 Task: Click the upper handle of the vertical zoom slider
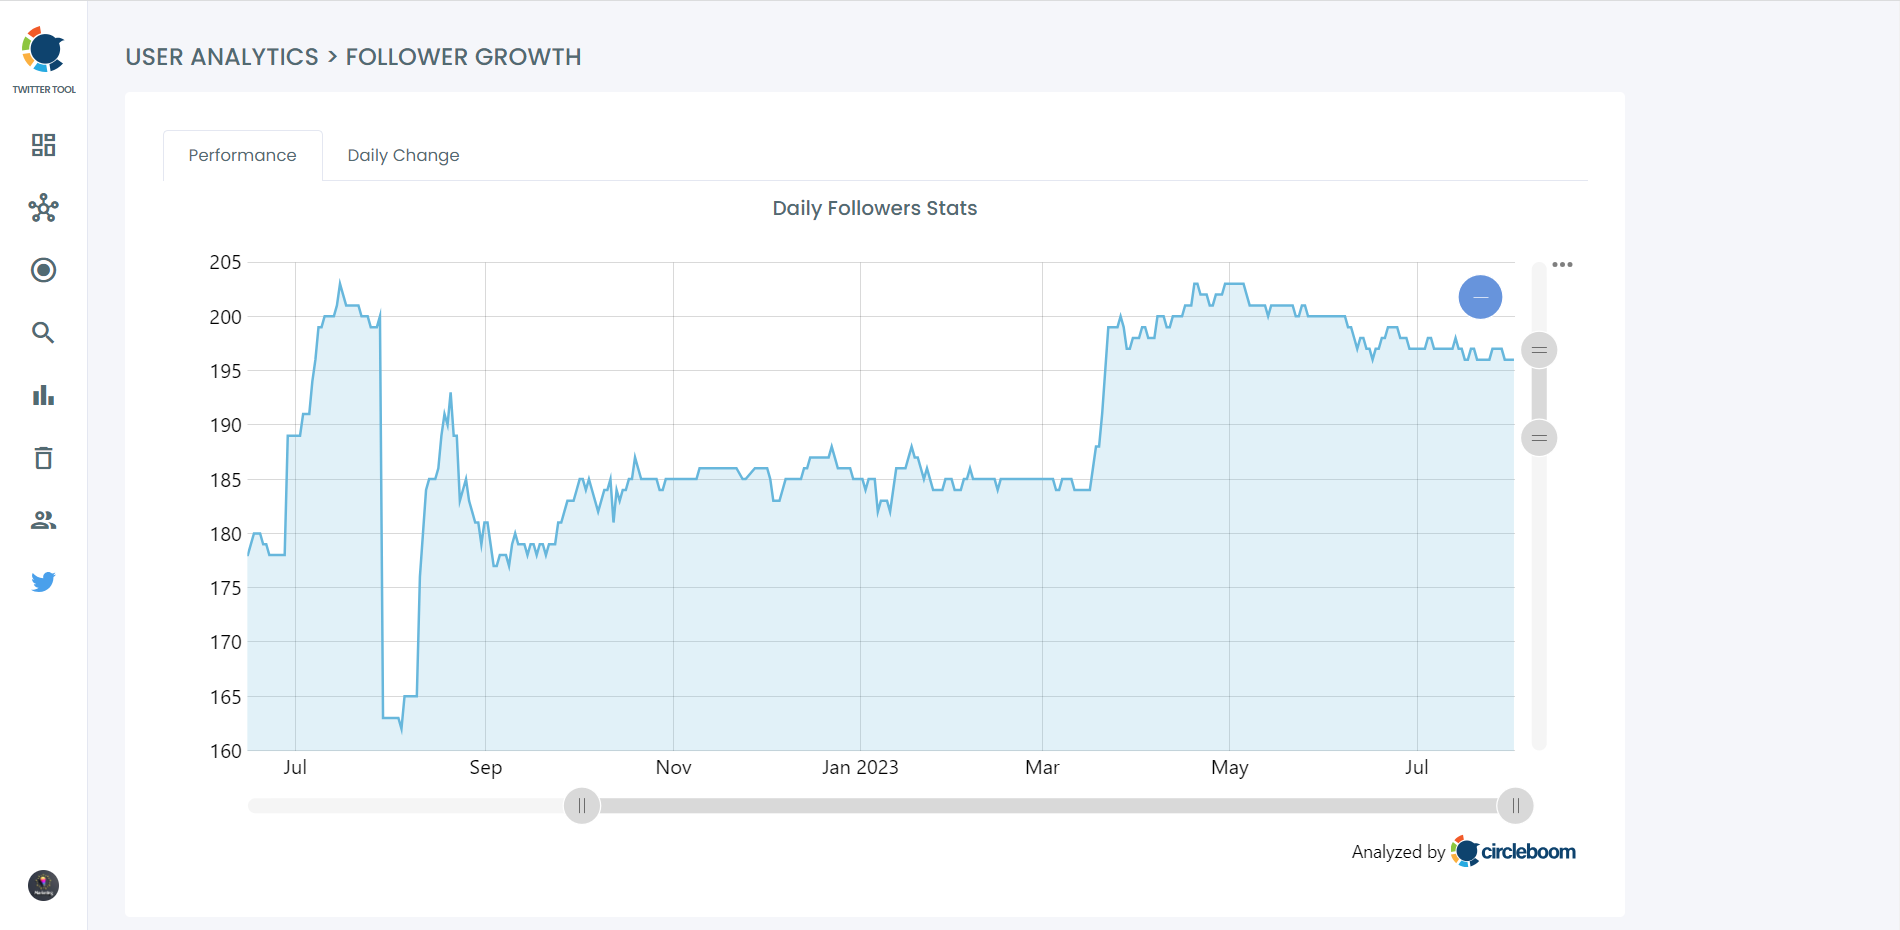point(1539,350)
